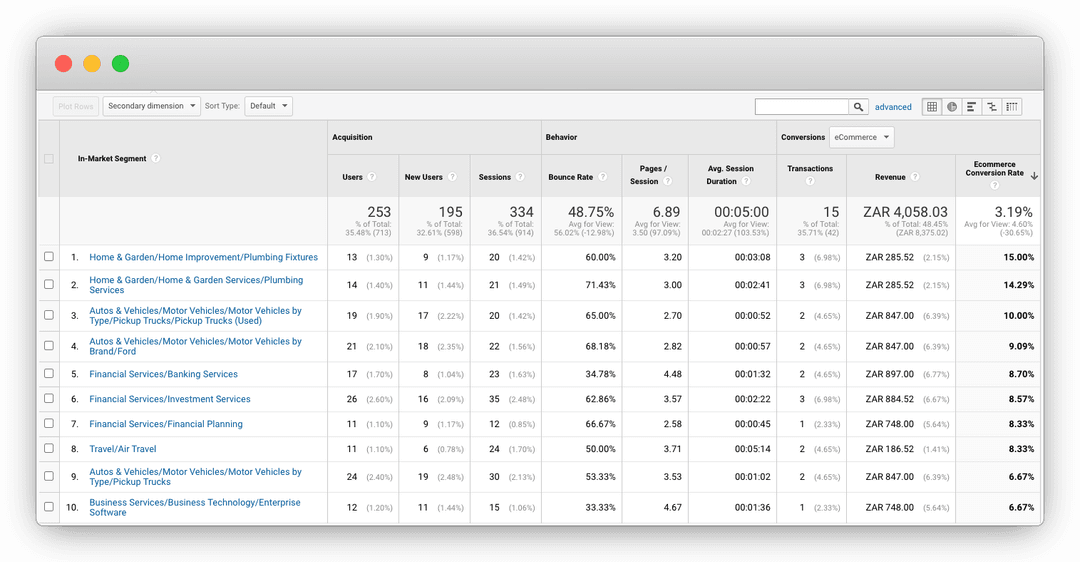Open help icon beside Revenue header
This screenshot has height=562, width=1080.
915,177
